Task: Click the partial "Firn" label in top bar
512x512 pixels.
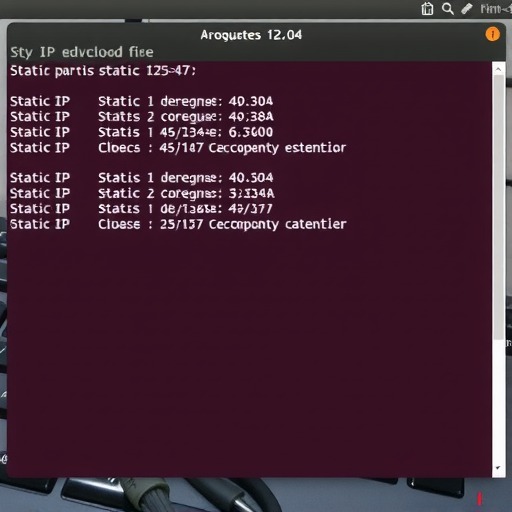Action: point(496,9)
